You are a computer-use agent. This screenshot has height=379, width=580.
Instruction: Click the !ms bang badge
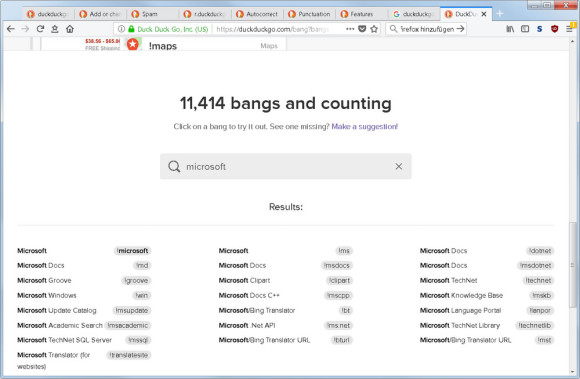pos(344,251)
